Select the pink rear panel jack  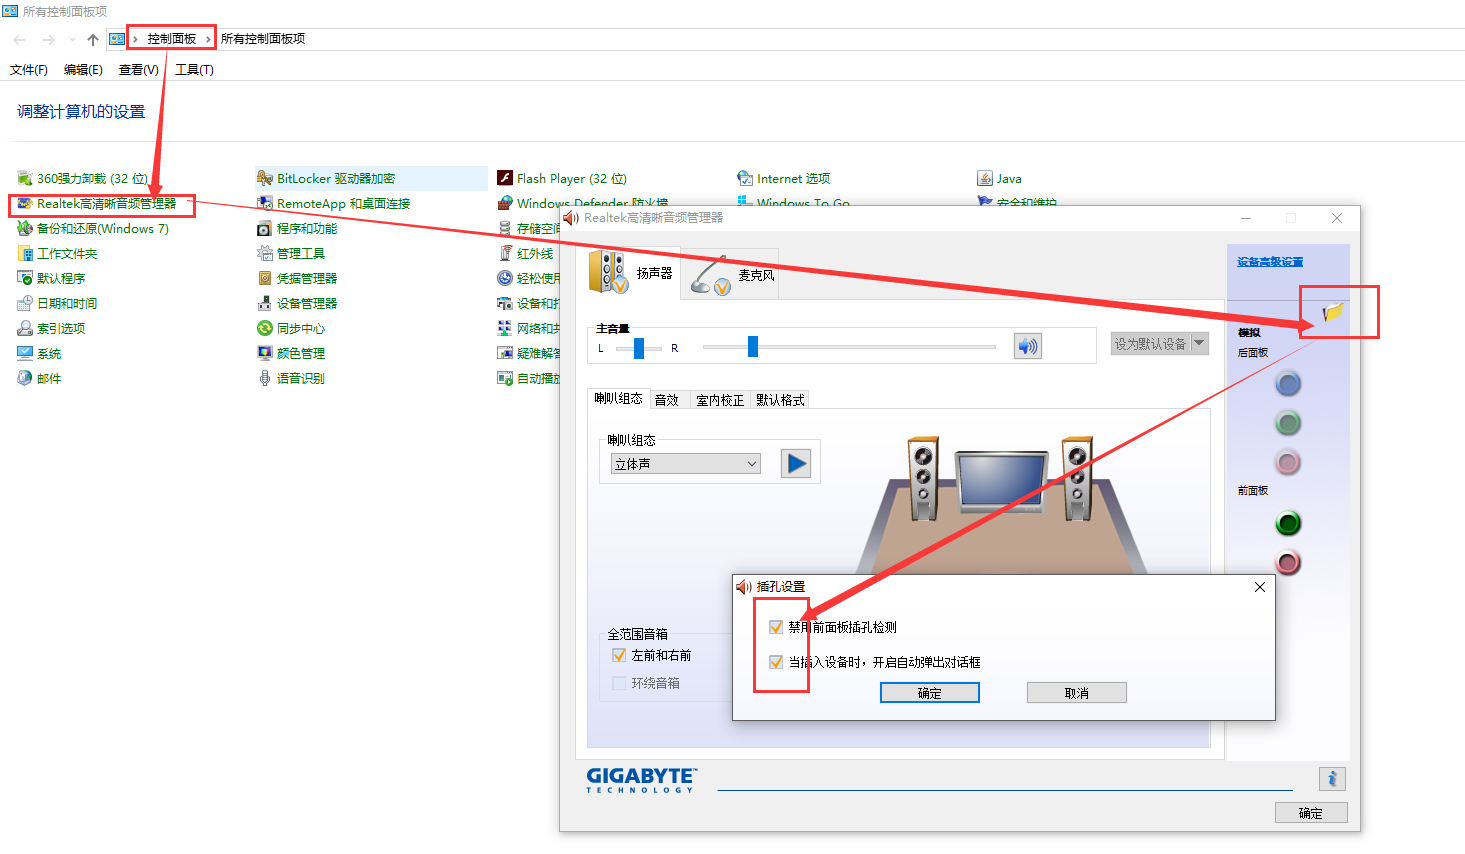[x=1288, y=462]
